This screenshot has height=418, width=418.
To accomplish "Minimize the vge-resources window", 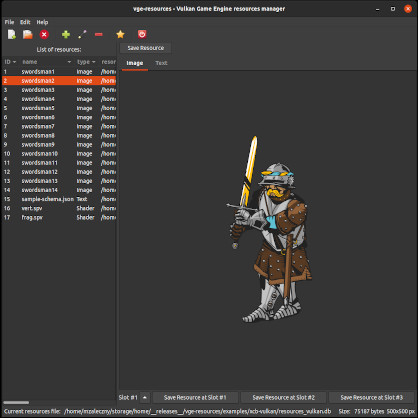I will point(377,9).
